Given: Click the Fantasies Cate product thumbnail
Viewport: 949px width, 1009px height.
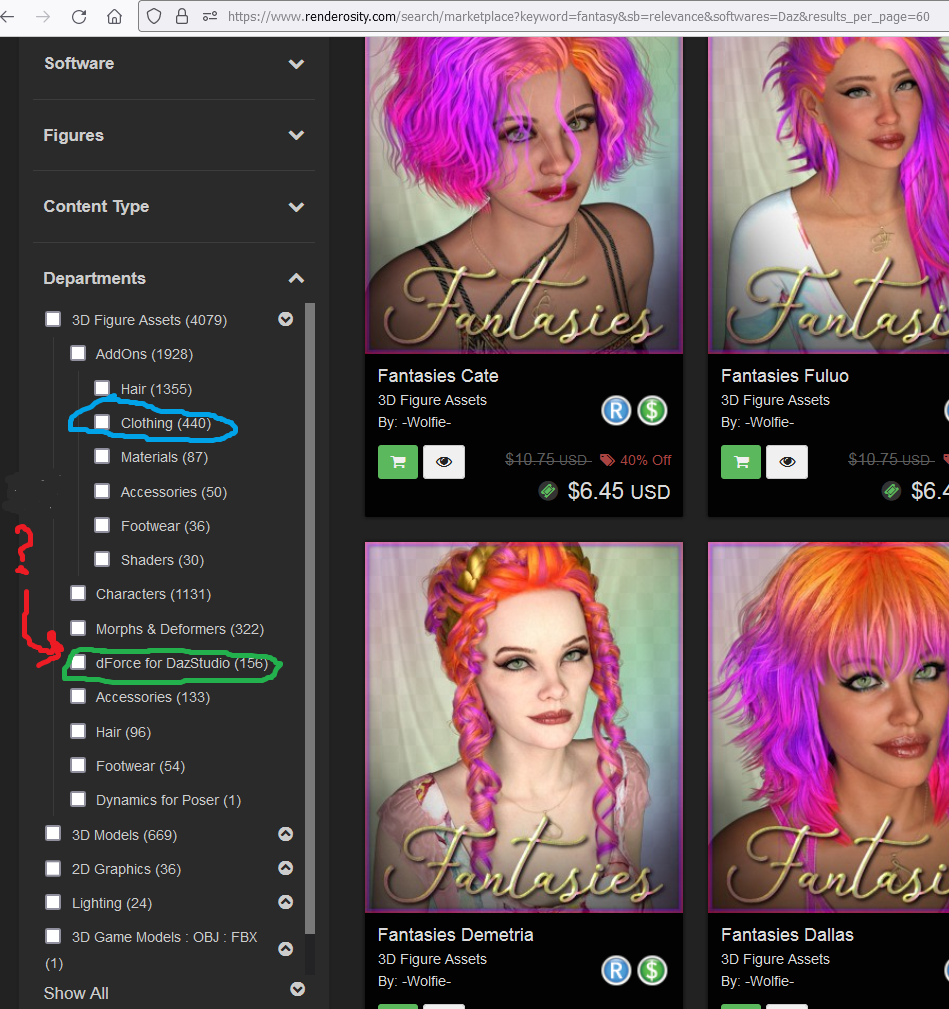Looking at the screenshot, I should pos(524,195).
